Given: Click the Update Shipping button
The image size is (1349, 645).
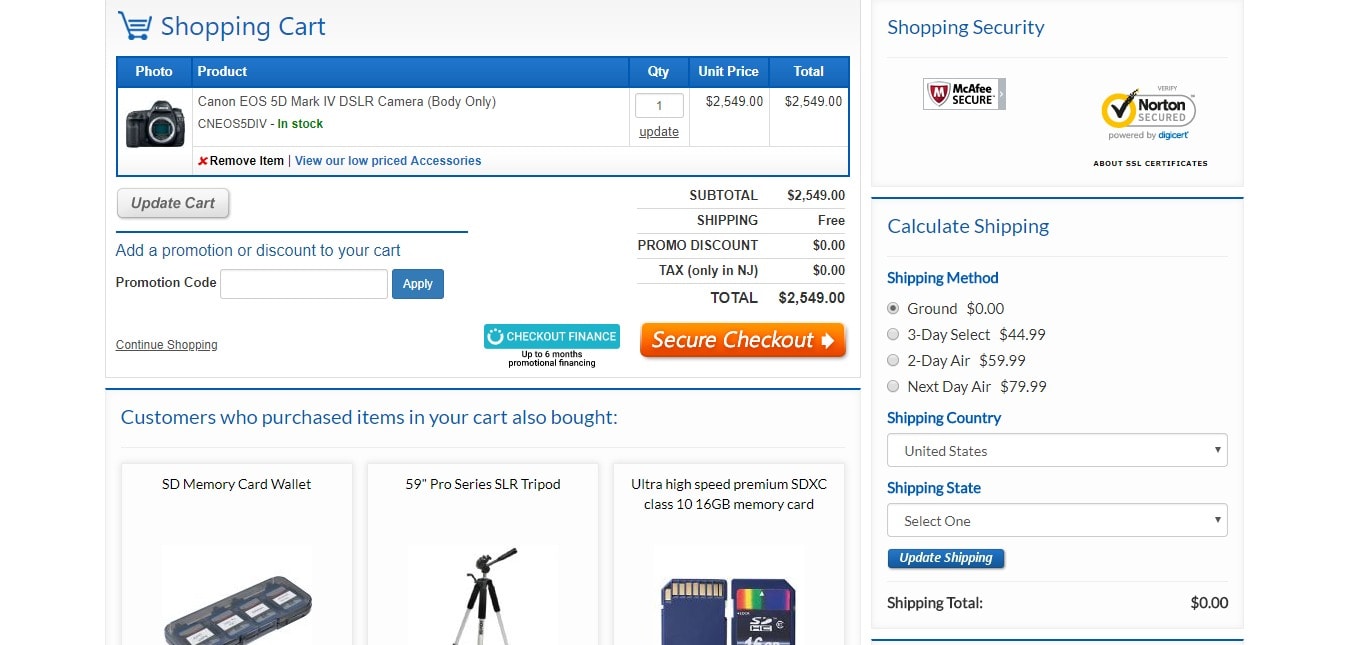Looking at the screenshot, I should click(x=946, y=558).
